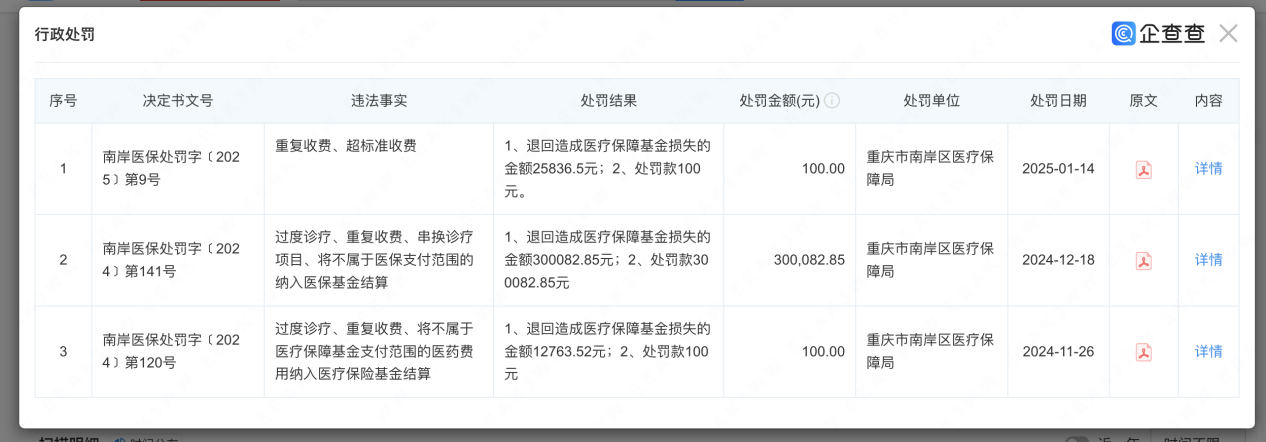Viewport: 1266px width, 442px height.
Task: Click info icon beside 处罚金额(元)
Action: pyautogui.click(x=832, y=101)
